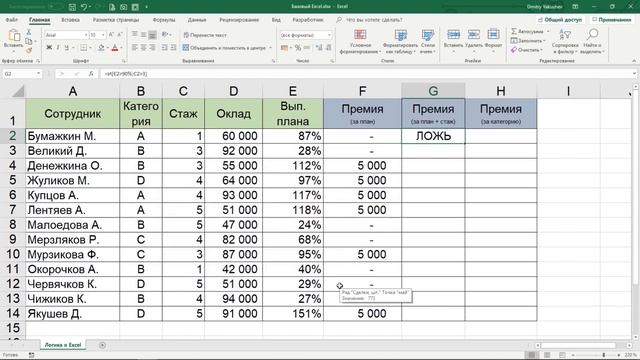Click the Fill Color bucket icon

click(x=101, y=48)
